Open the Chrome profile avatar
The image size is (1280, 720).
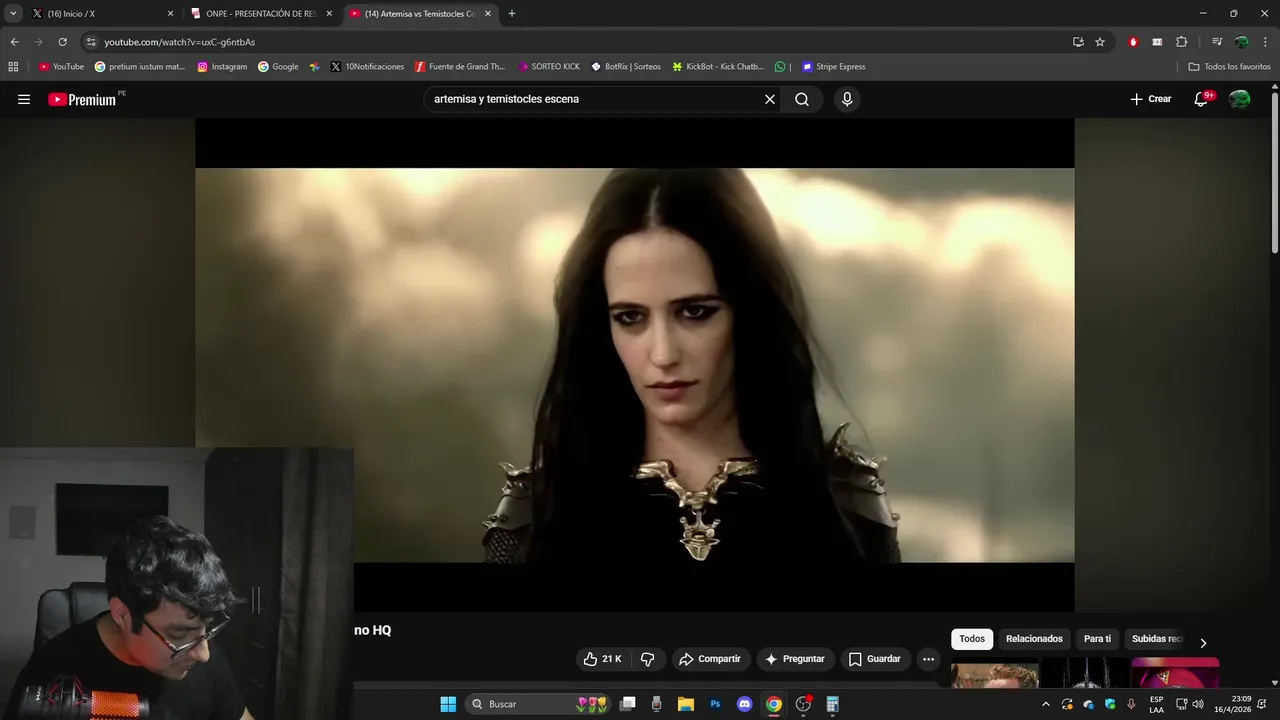coord(1241,42)
